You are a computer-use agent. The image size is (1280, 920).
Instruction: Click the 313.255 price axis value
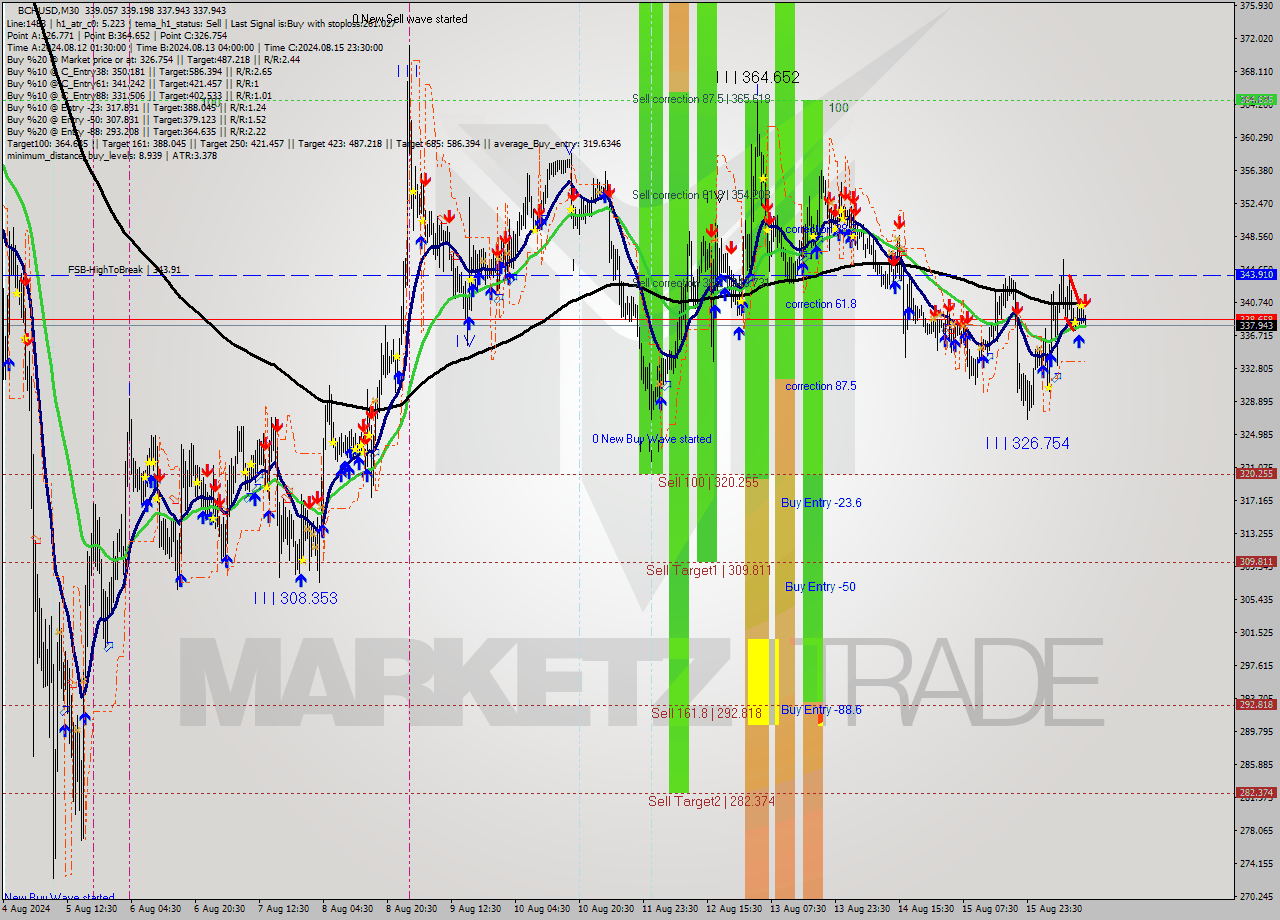[x=1256, y=534]
